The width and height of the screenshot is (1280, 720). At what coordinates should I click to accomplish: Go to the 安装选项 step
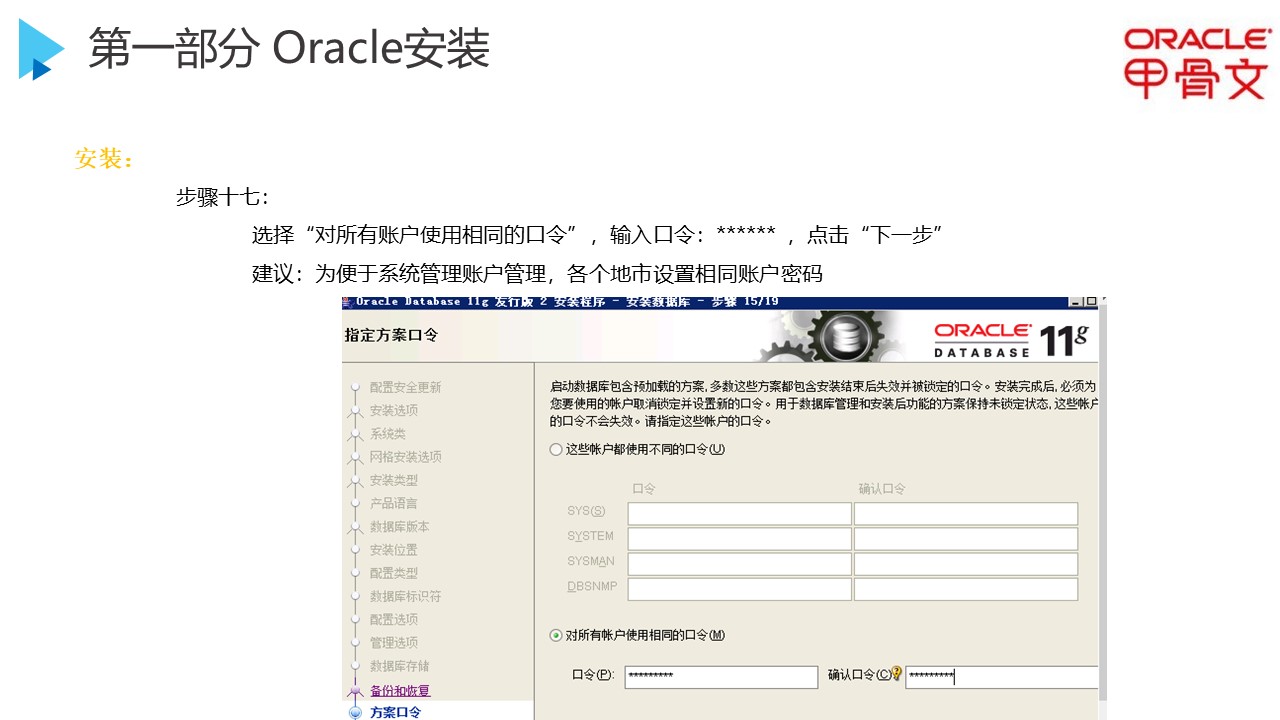394,411
